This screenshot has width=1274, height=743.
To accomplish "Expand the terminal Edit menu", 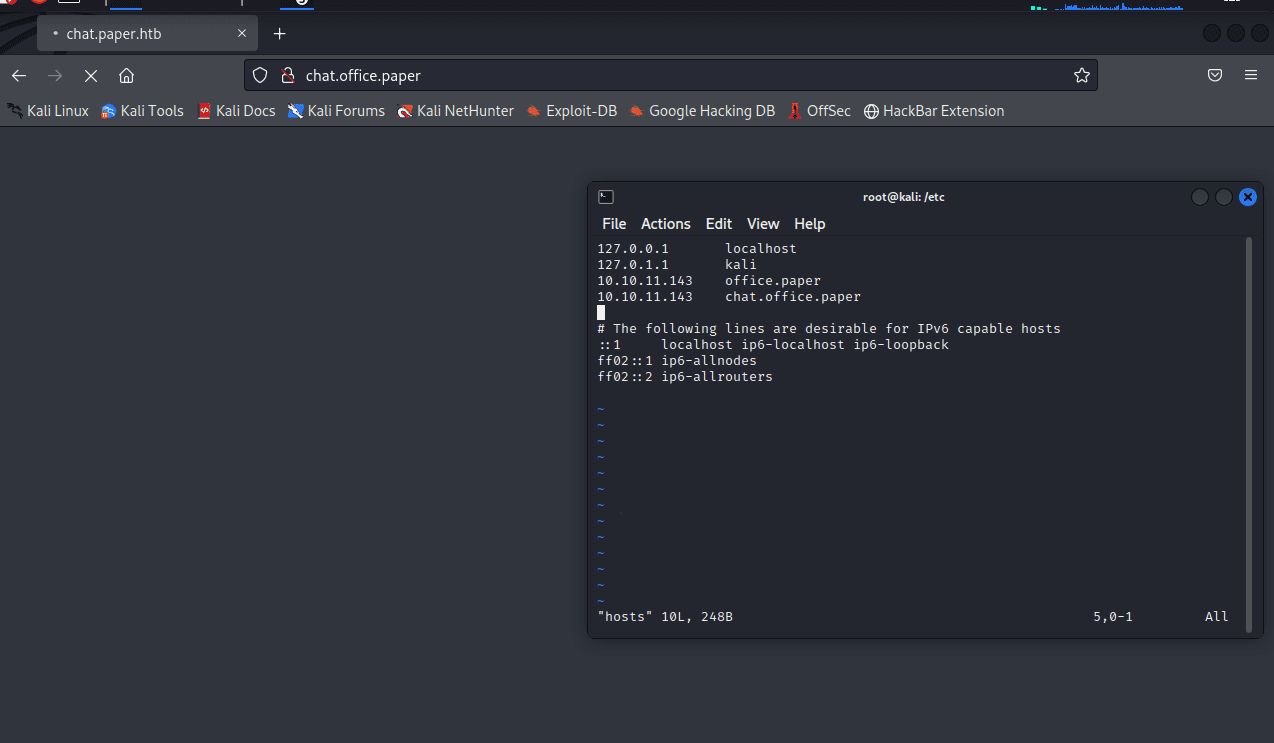I will (x=718, y=224).
